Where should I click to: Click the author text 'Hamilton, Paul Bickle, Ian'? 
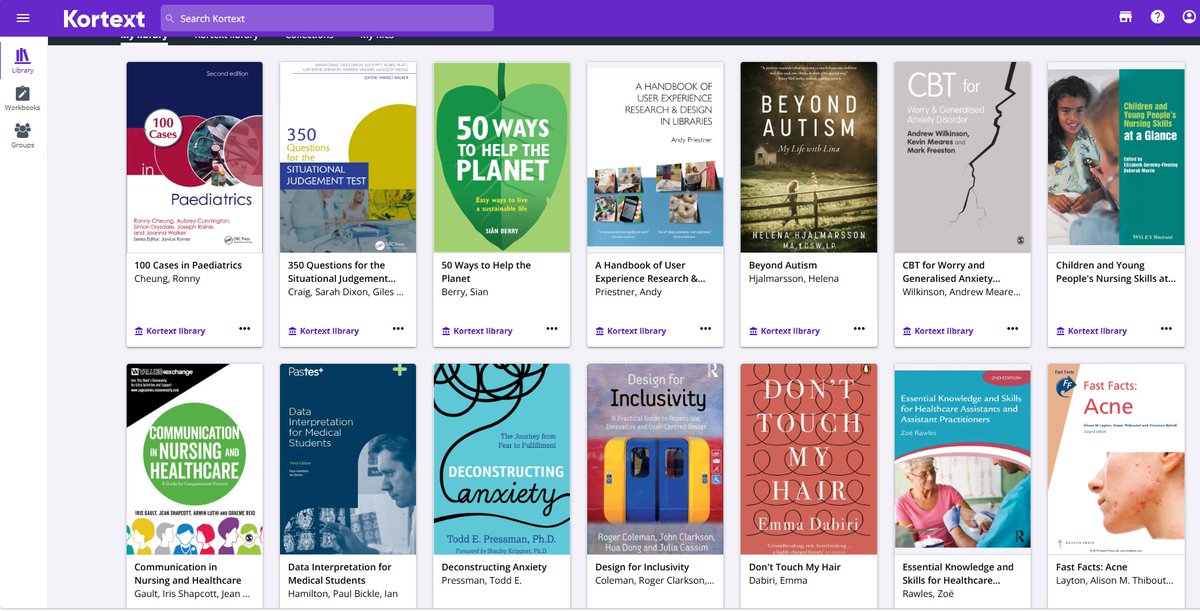(x=345, y=593)
